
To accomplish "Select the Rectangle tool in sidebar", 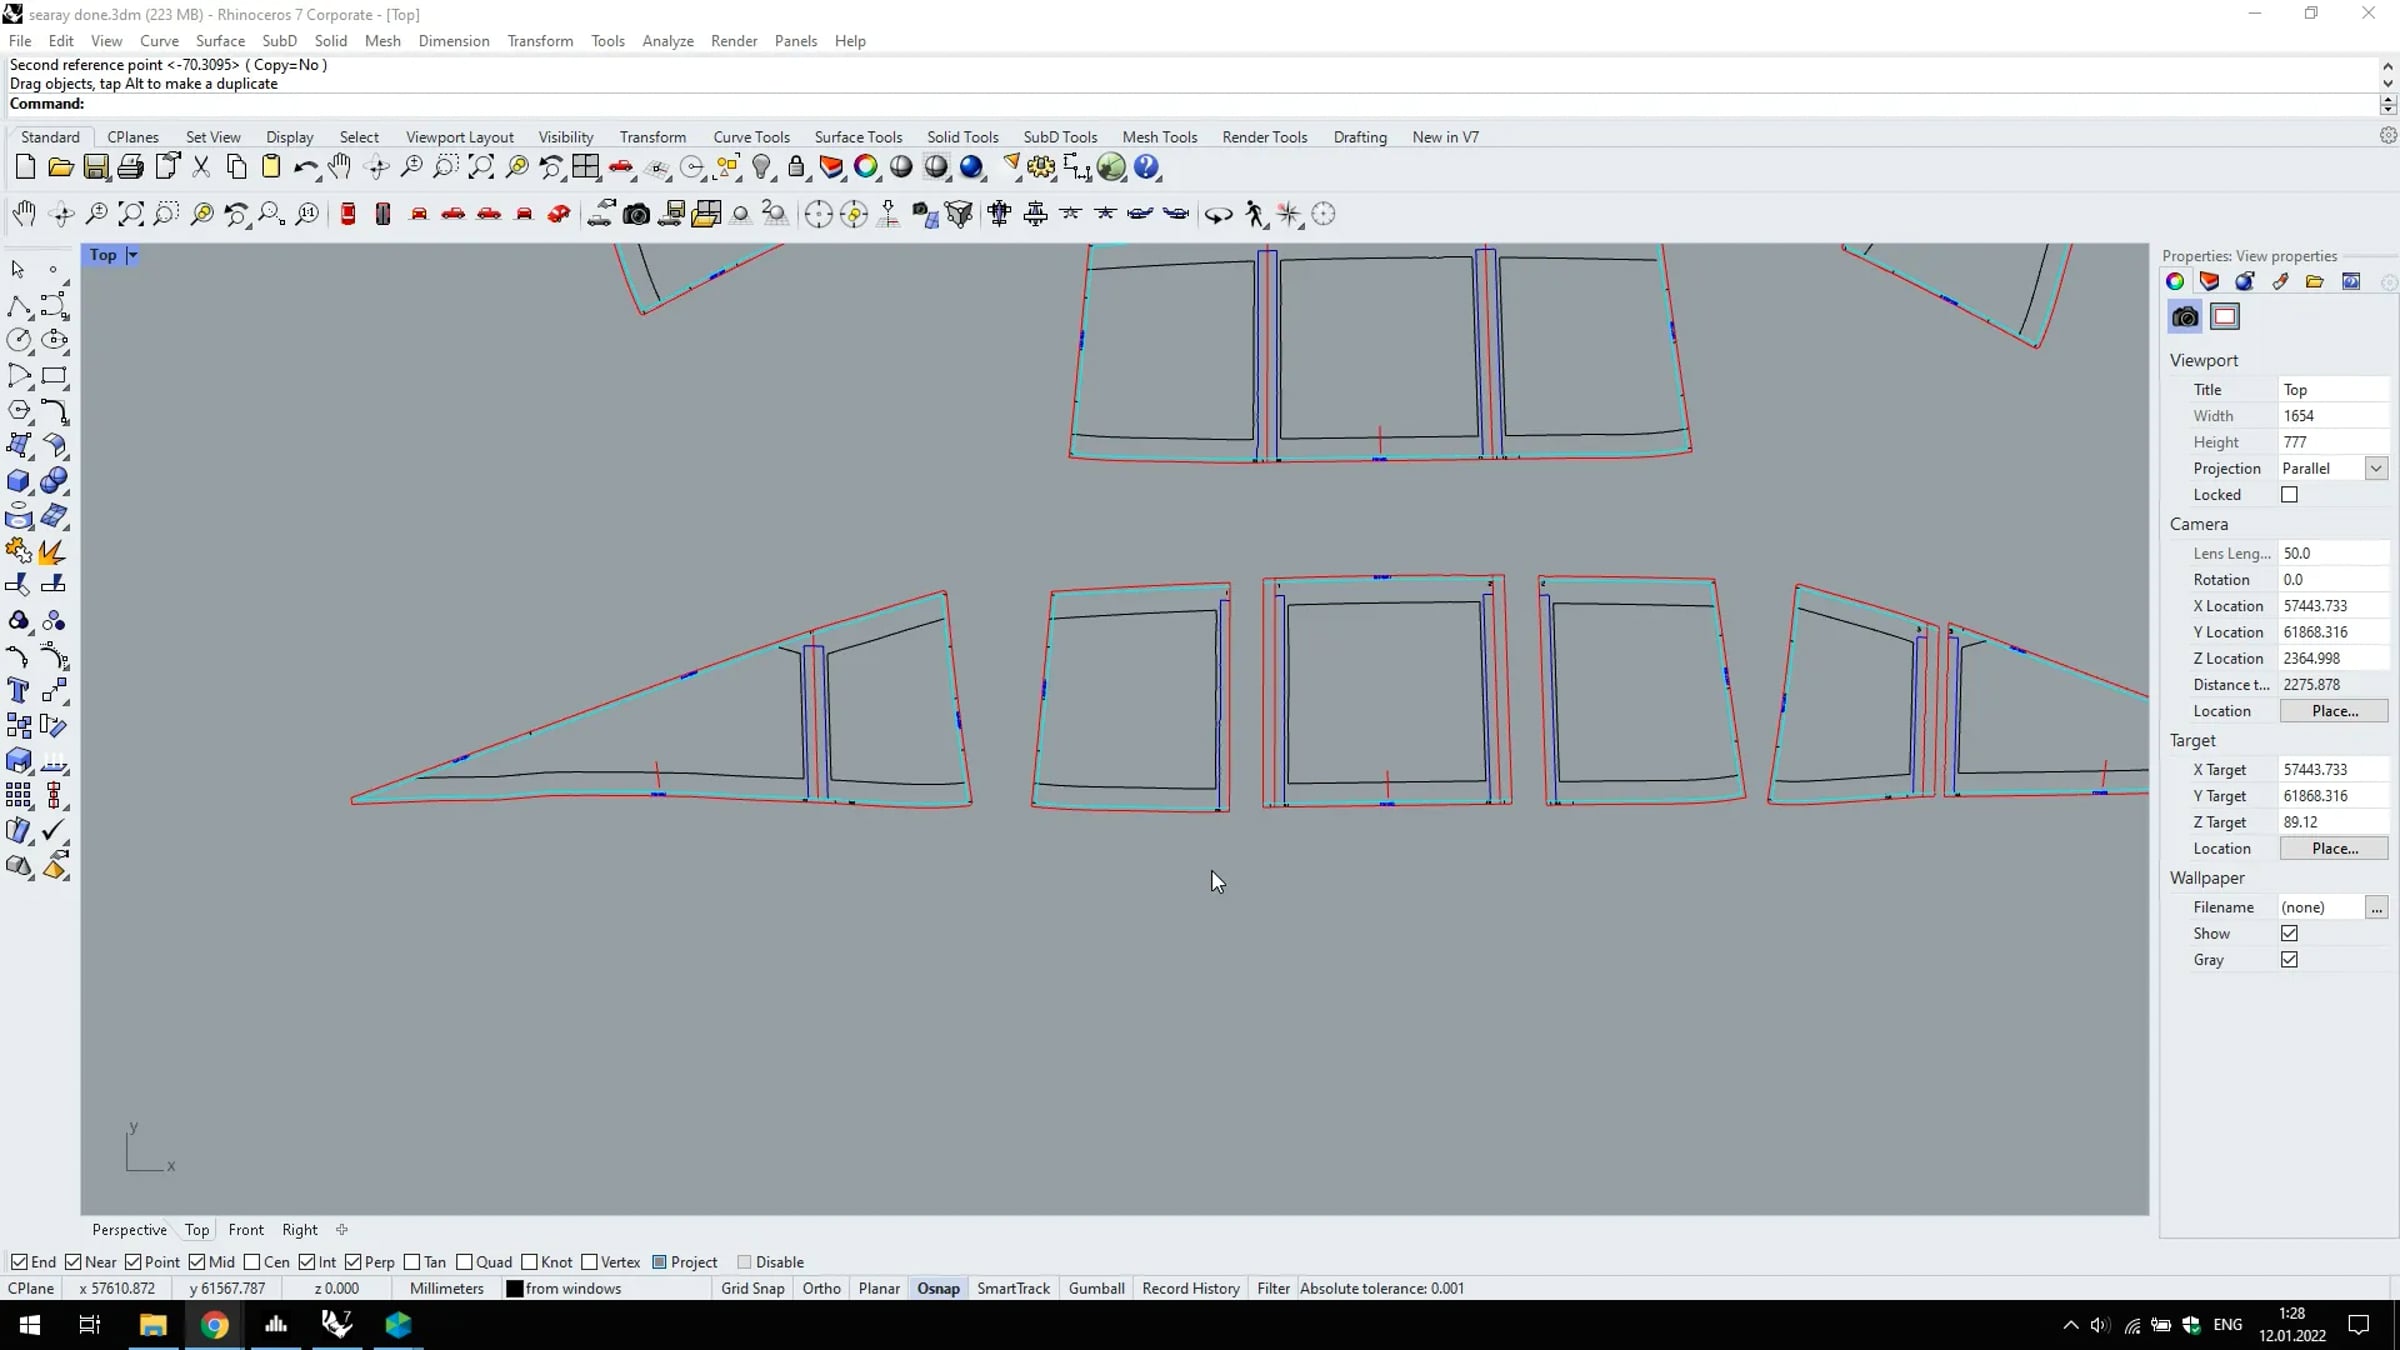I will (54, 376).
